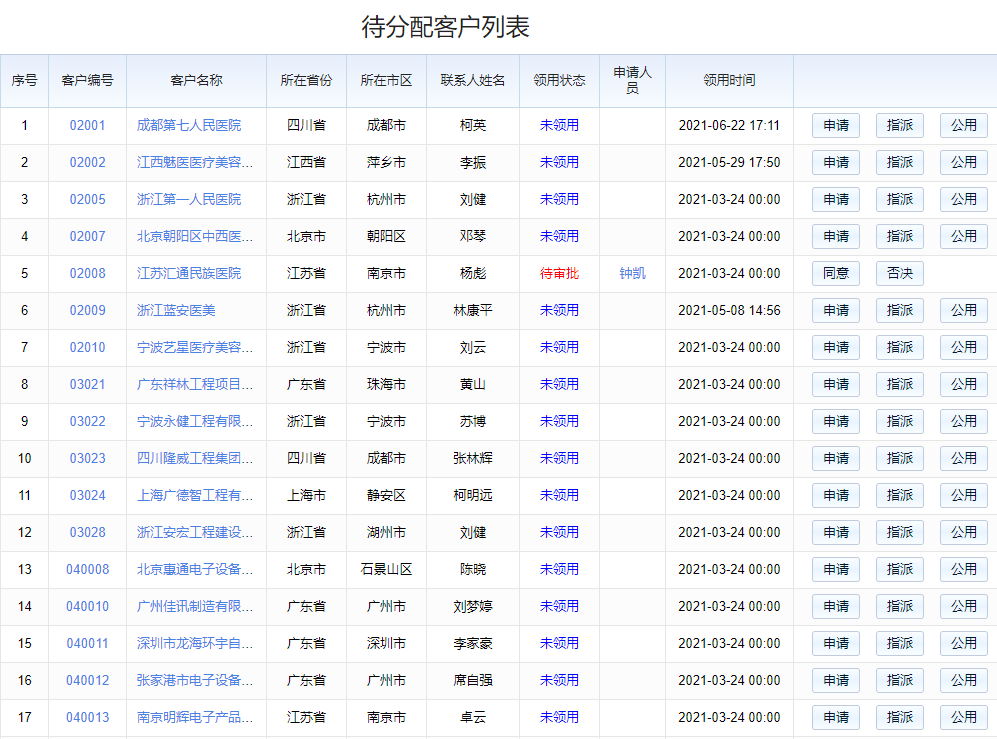Click the 客户名称 column header
The height and width of the screenshot is (739, 997).
[196, 81]
